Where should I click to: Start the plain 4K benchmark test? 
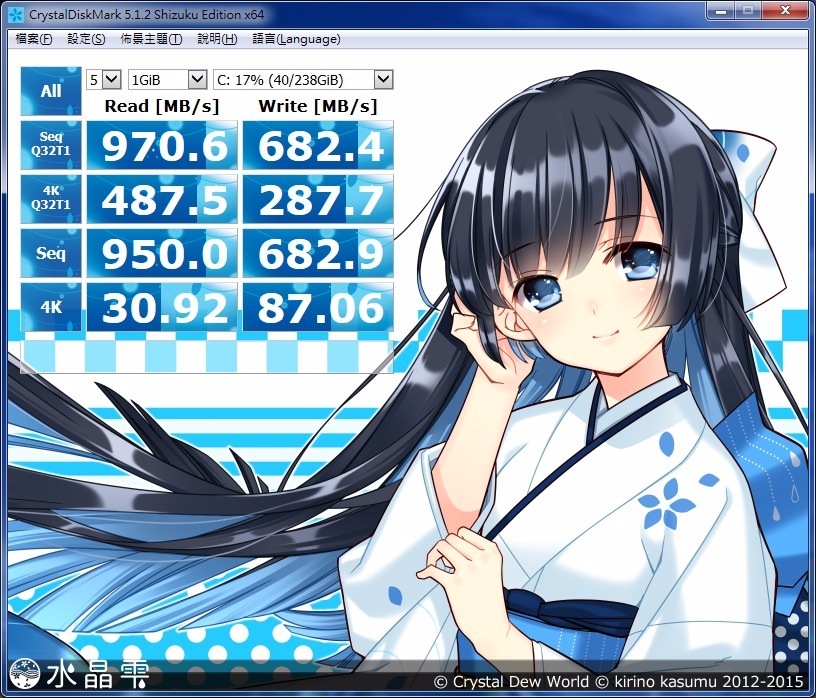tap(51, 307)
